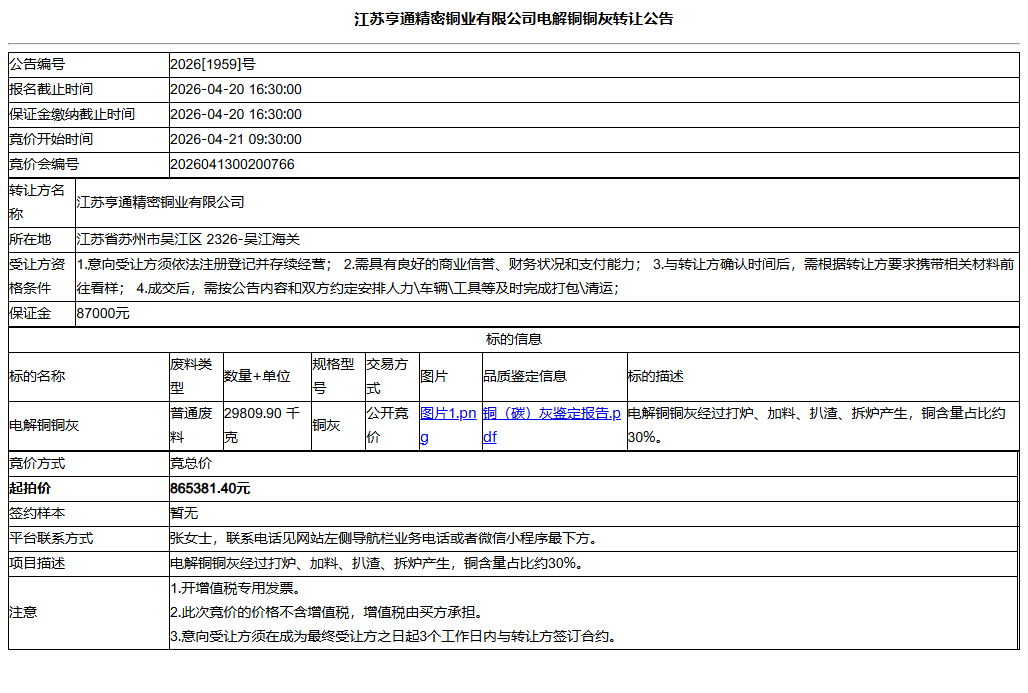Click the 竞总价 bidding method value

pyautogui.click(x=191, y=464)
